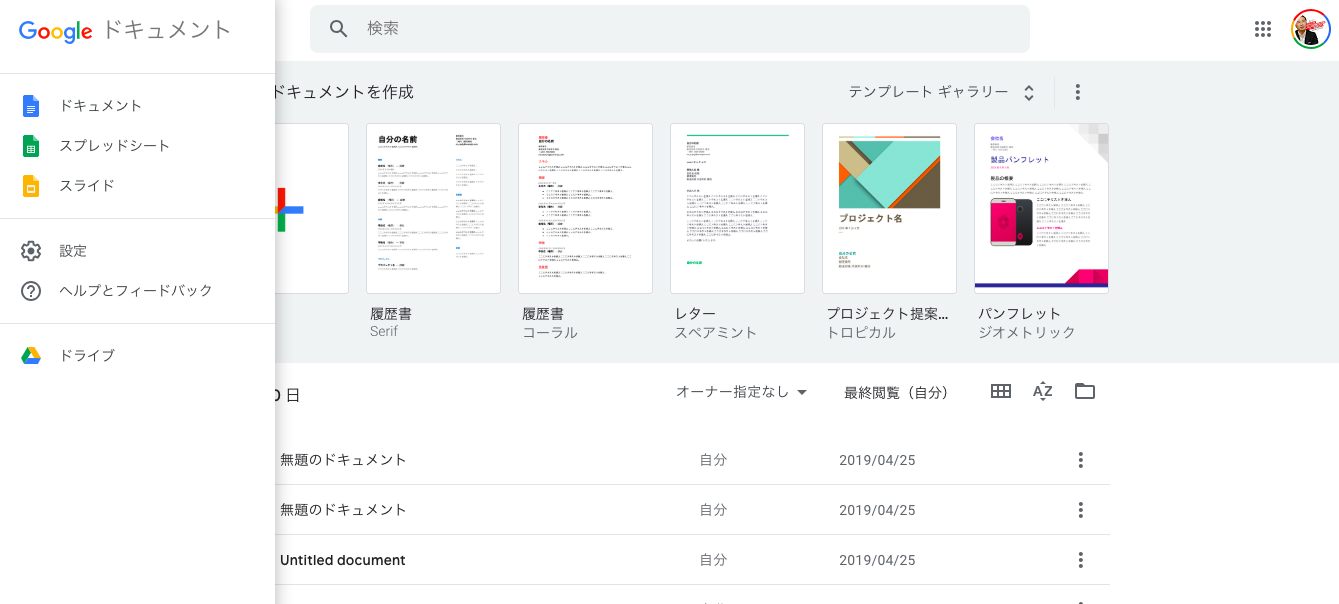Click the account profile avatar
Screen dimensions: 1339x604
click(x=1310, y=29)
